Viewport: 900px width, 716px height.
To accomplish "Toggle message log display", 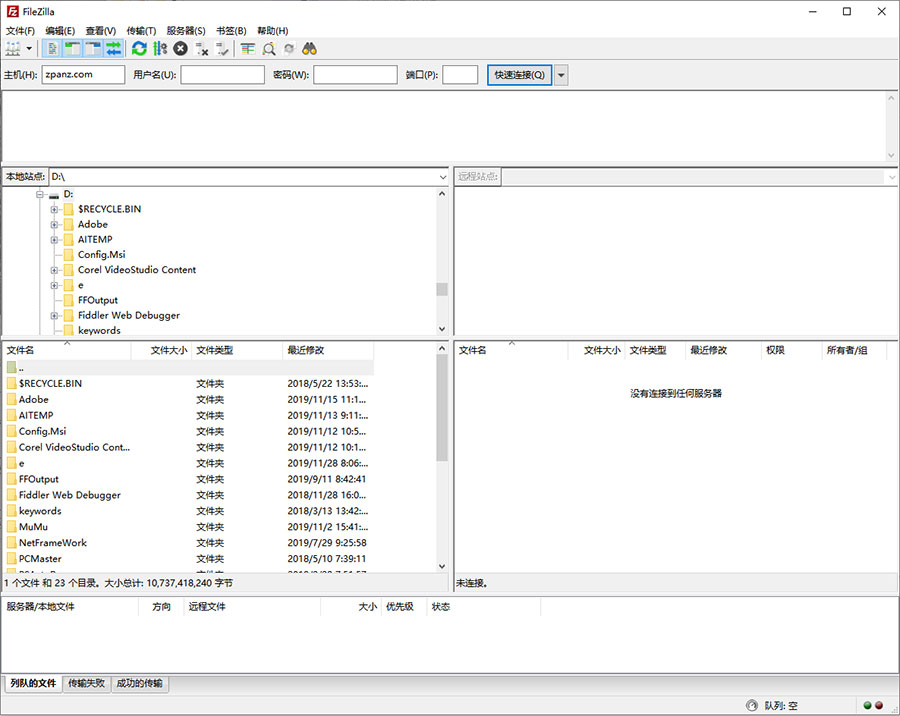I will (x=52, y=49).
